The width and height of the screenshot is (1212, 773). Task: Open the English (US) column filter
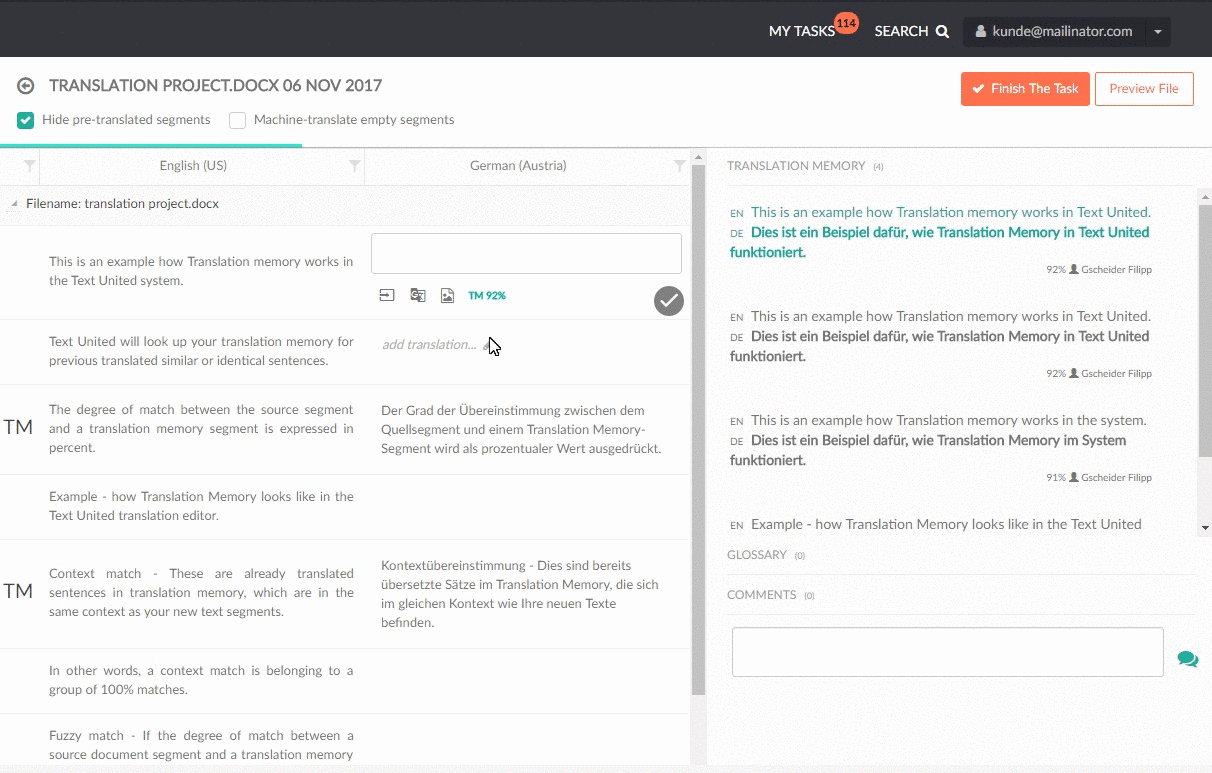click(354, 166)
